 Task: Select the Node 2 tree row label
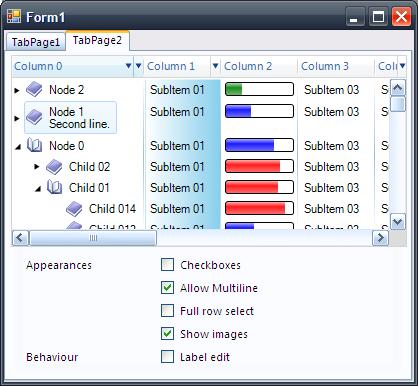[66, 90]
